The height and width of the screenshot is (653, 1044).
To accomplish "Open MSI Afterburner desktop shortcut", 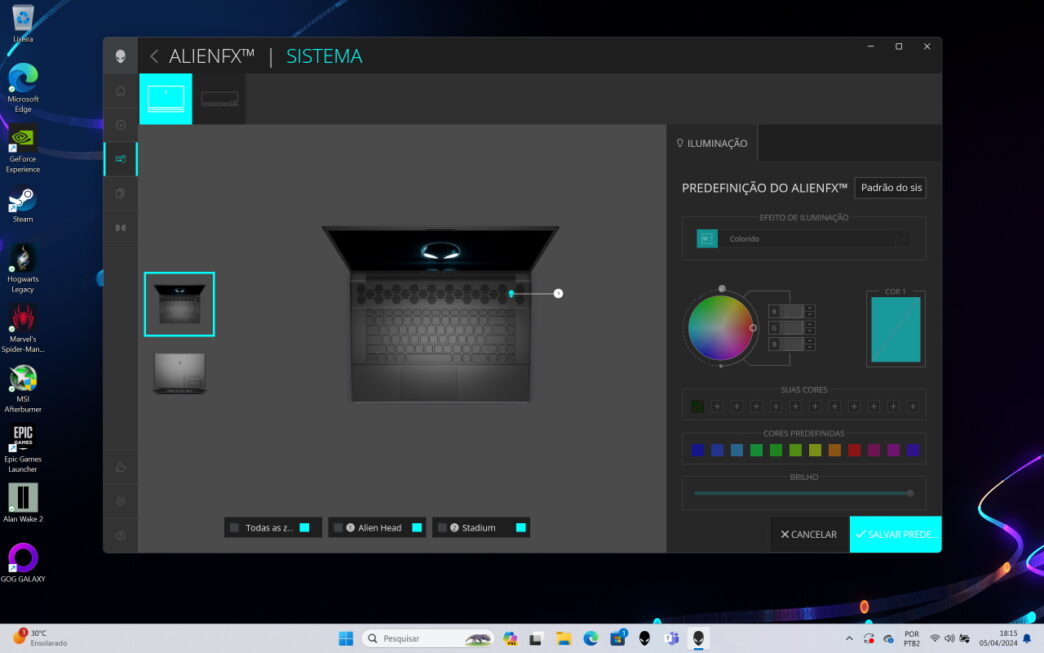I will [x=23, y=390].
